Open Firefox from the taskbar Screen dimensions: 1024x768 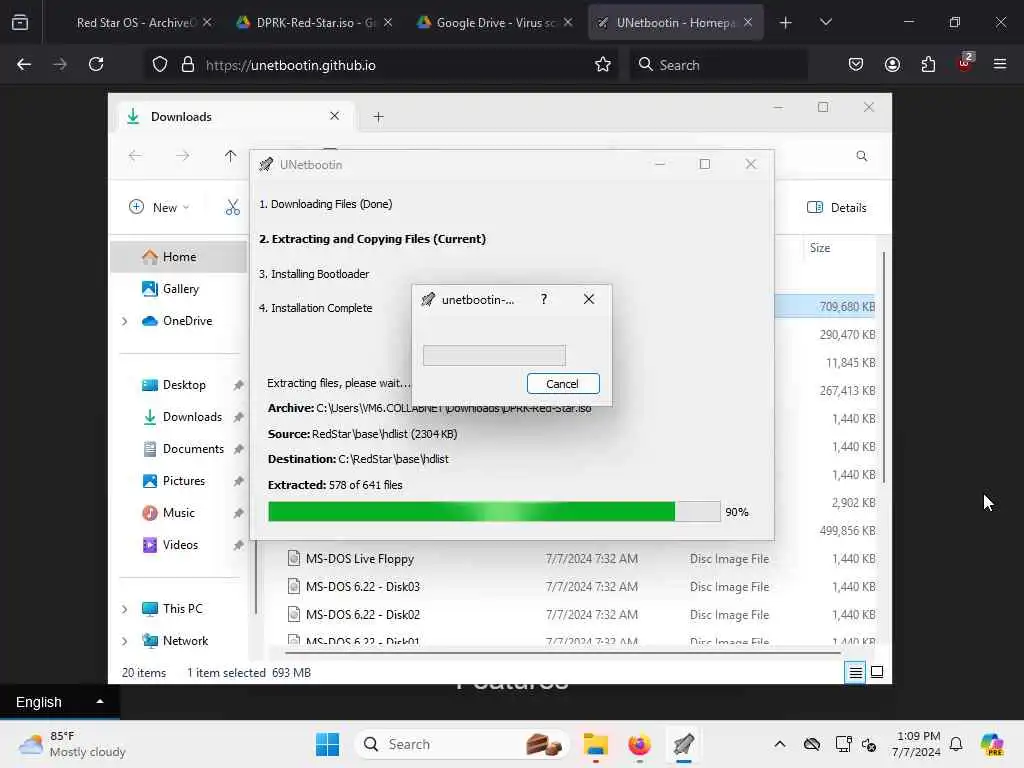pos(639,744)
